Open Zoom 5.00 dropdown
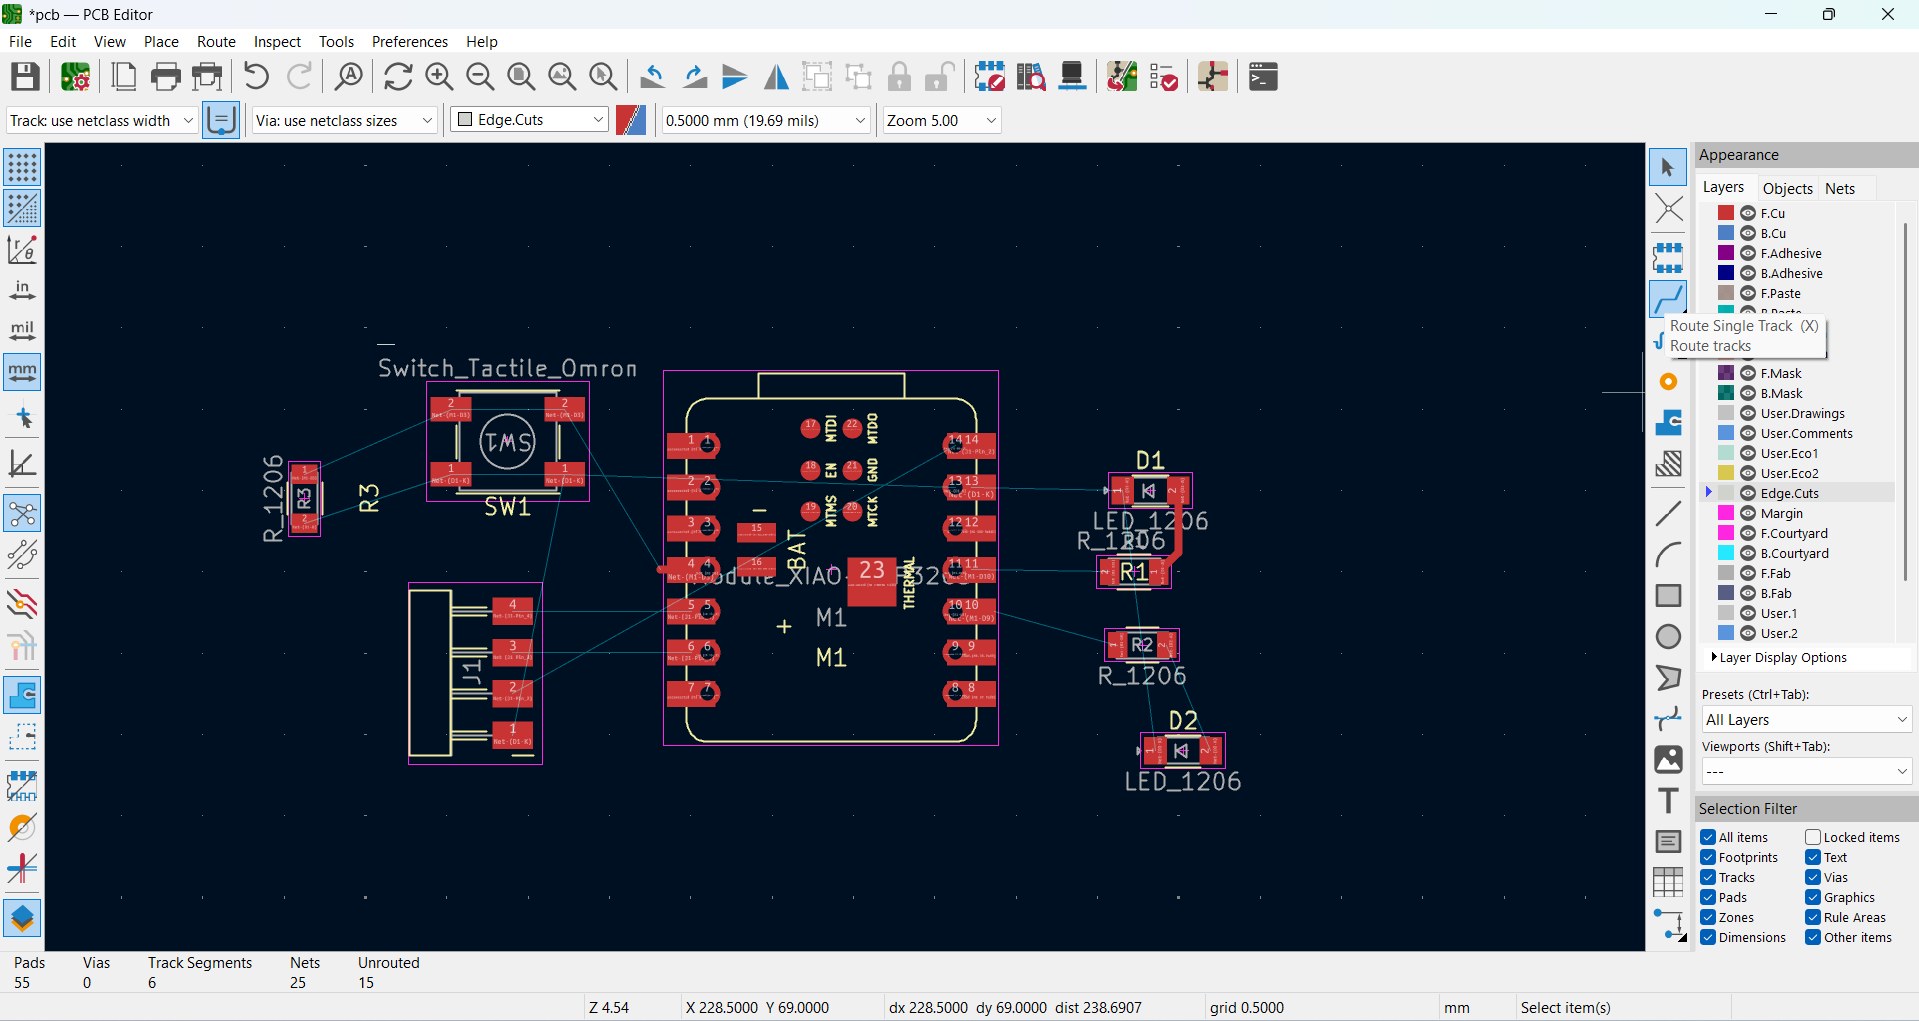 (942, 120)
